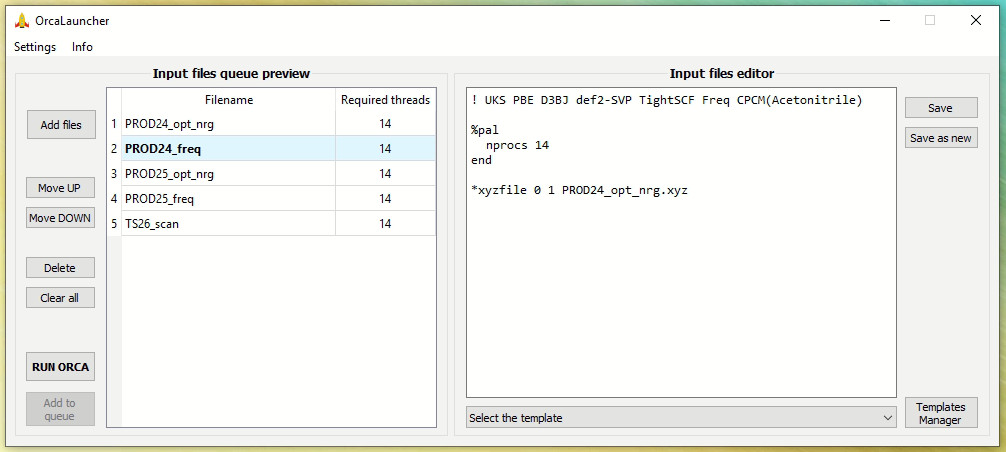Screen dimensions: 1006x452
Task: Click the row number 3 header
Action: click(x=114, y=174)
